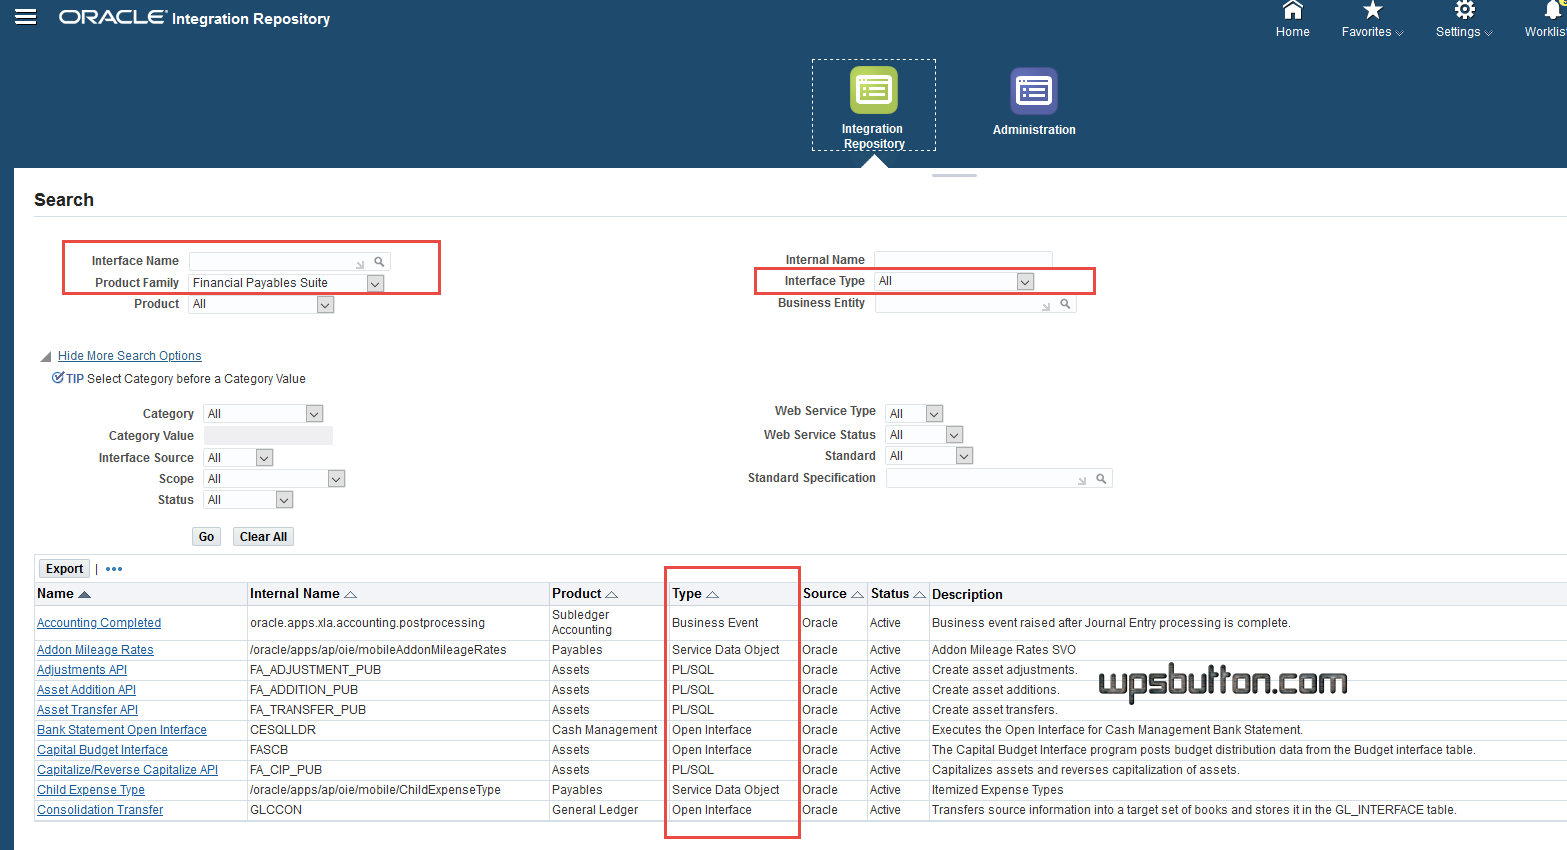Select Integration Repository tile icon
The image size is (1567, 850).
[873, 90]
